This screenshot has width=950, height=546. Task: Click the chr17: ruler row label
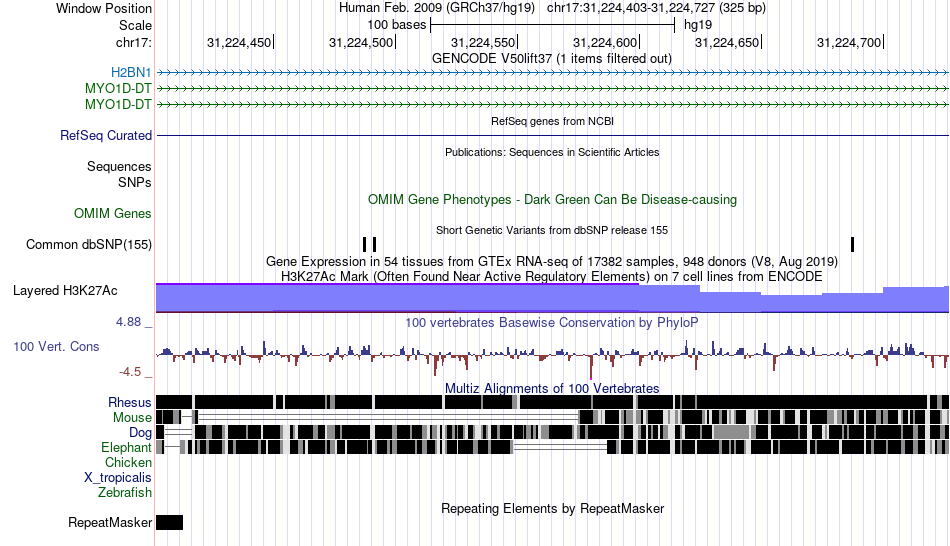134,42
